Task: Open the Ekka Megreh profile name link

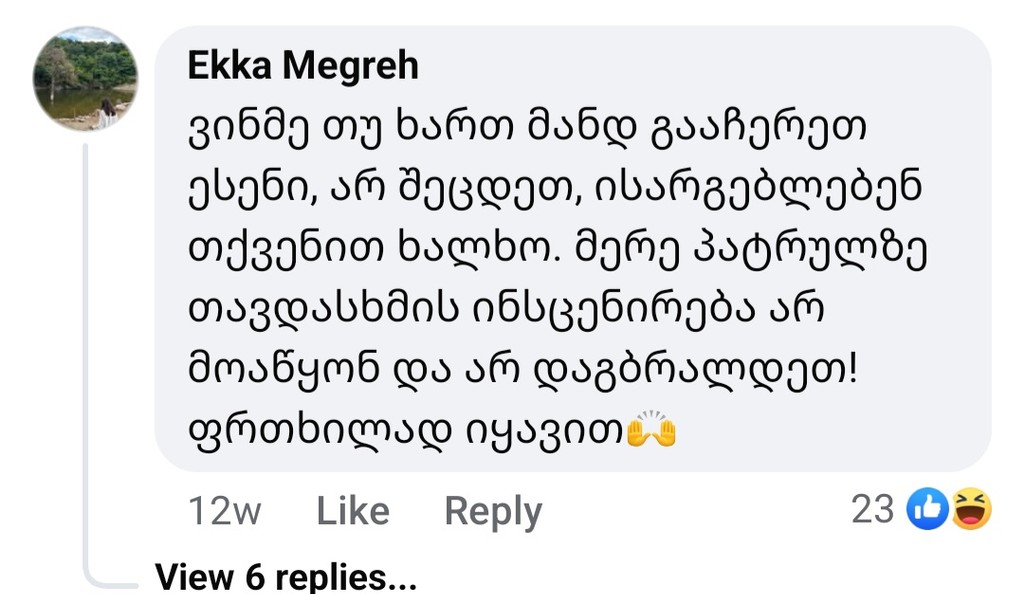Action: [303, 67]
